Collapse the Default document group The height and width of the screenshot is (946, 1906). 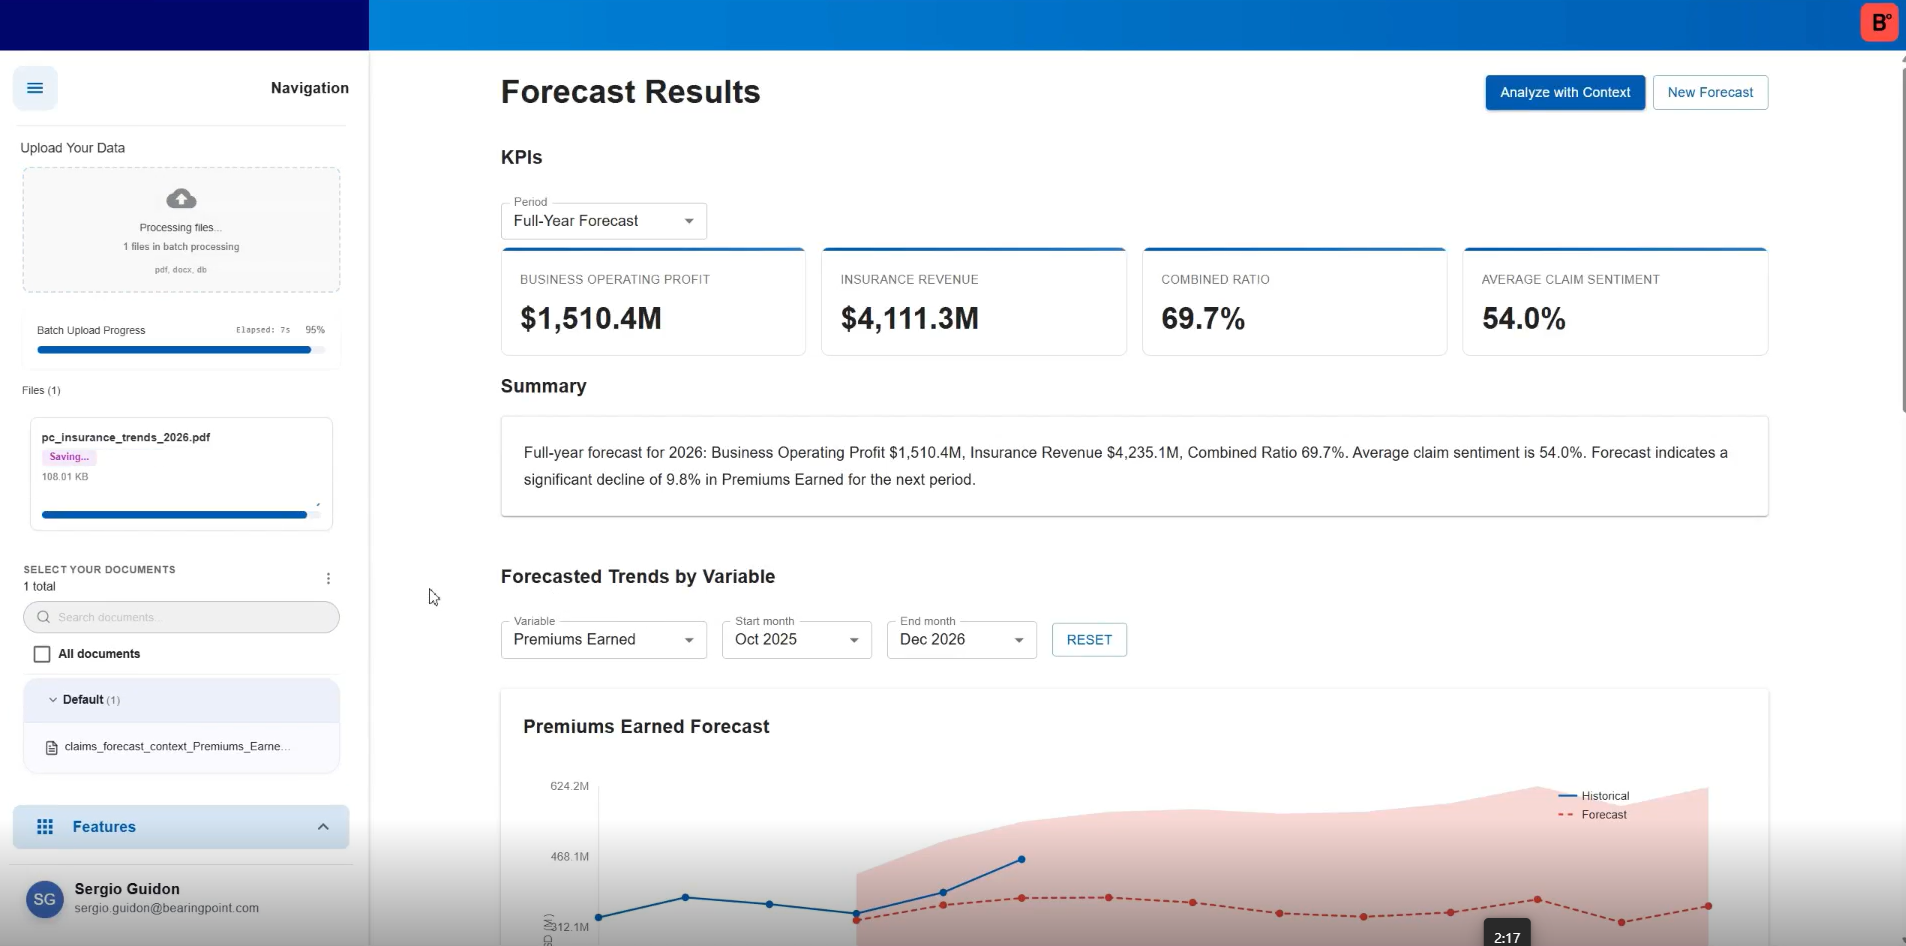coord(53,700)
